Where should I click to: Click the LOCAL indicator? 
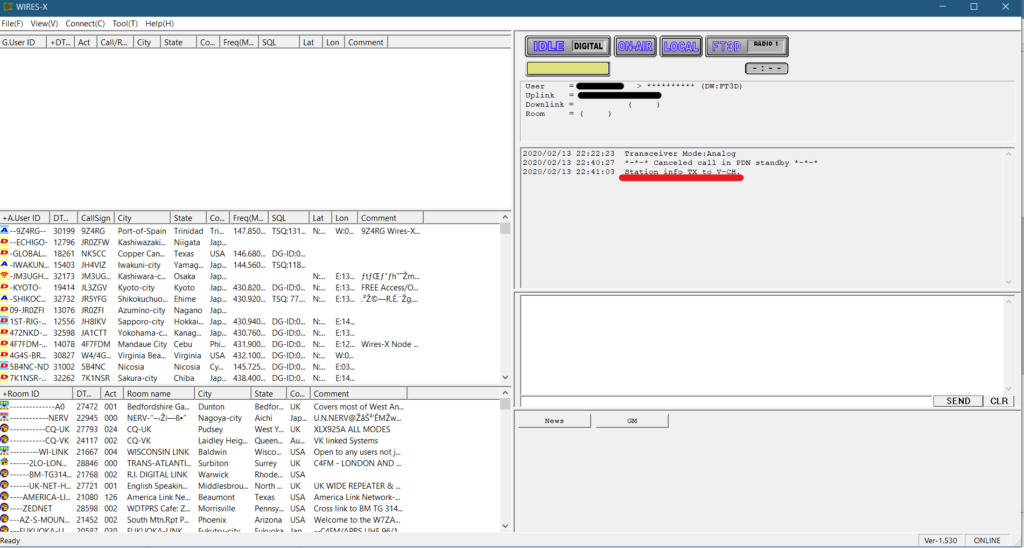coord(681,46)
